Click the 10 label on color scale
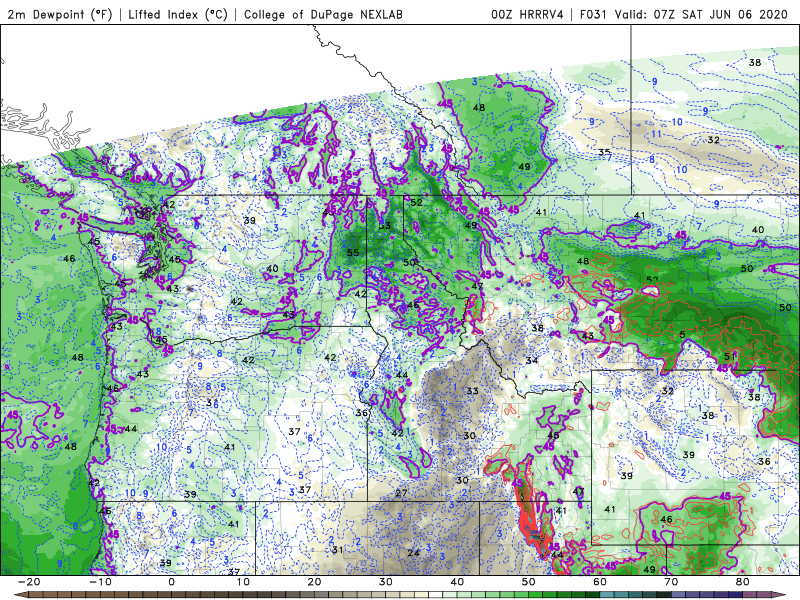This screenshot has height=600, width=800. click(x=243, y=582)
